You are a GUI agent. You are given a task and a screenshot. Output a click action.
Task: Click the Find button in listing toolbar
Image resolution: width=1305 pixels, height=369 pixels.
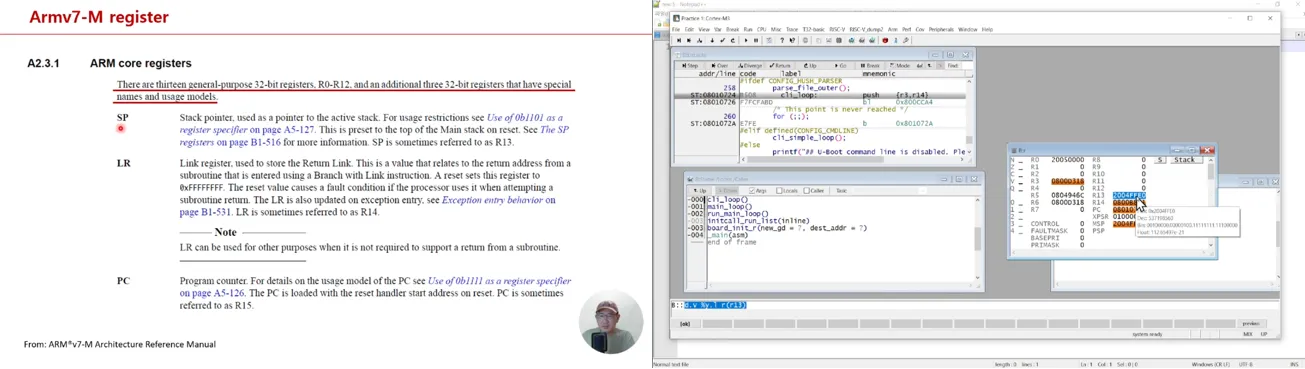[x=952, y=66]
